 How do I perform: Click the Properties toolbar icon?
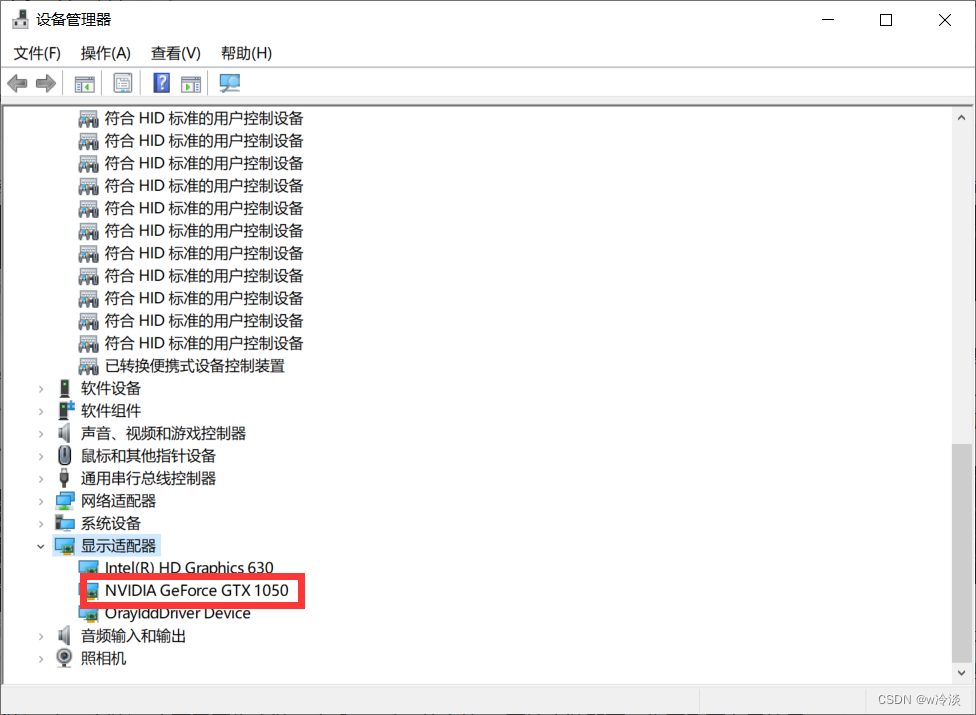pos(122,83)
